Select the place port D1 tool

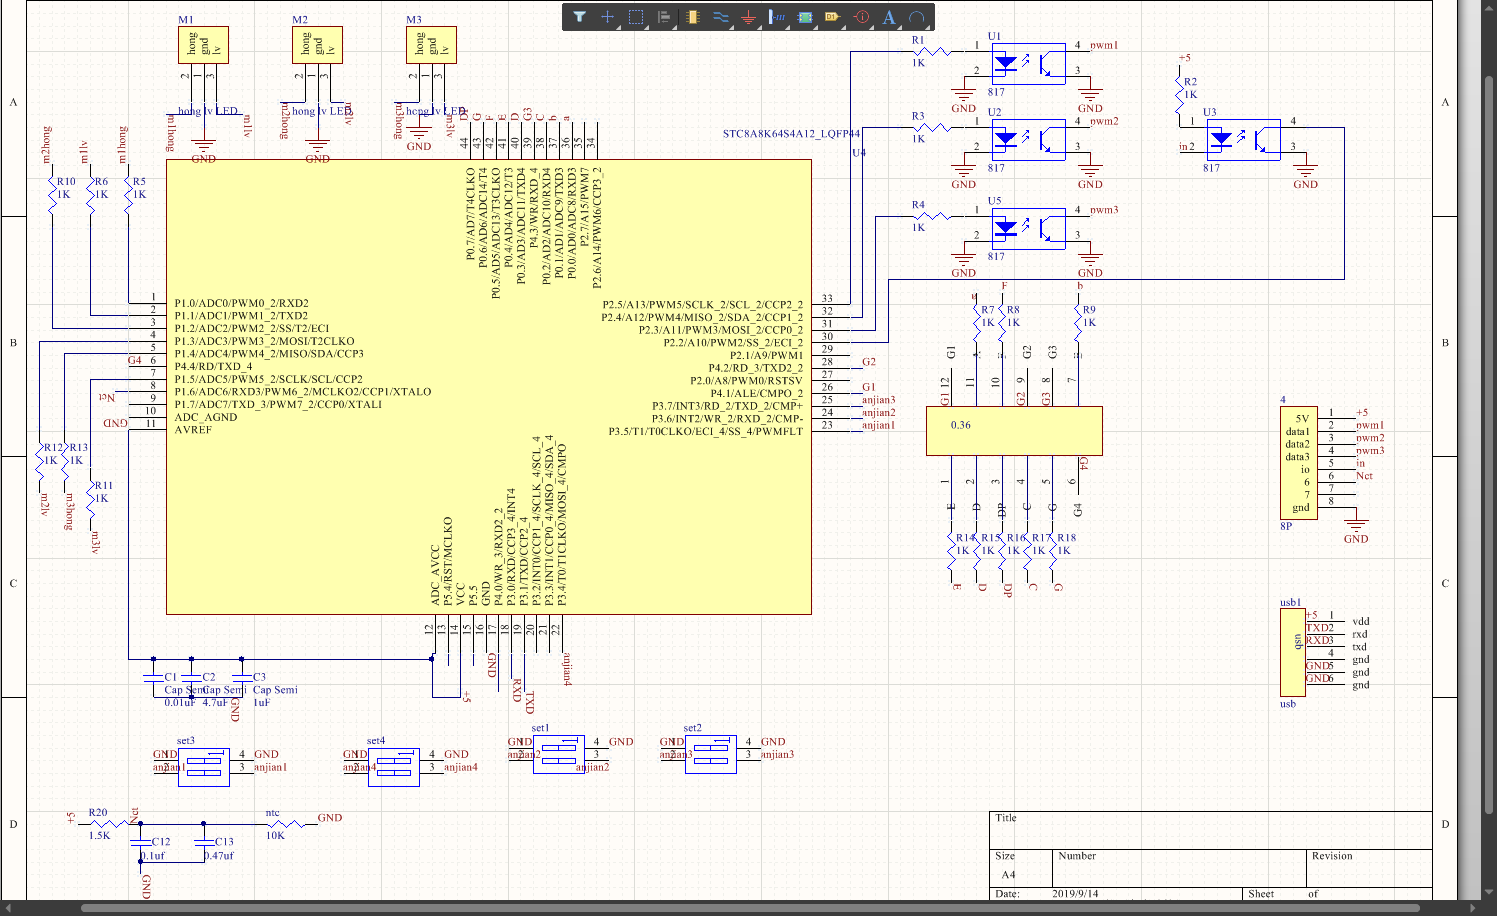click(832, 17)
